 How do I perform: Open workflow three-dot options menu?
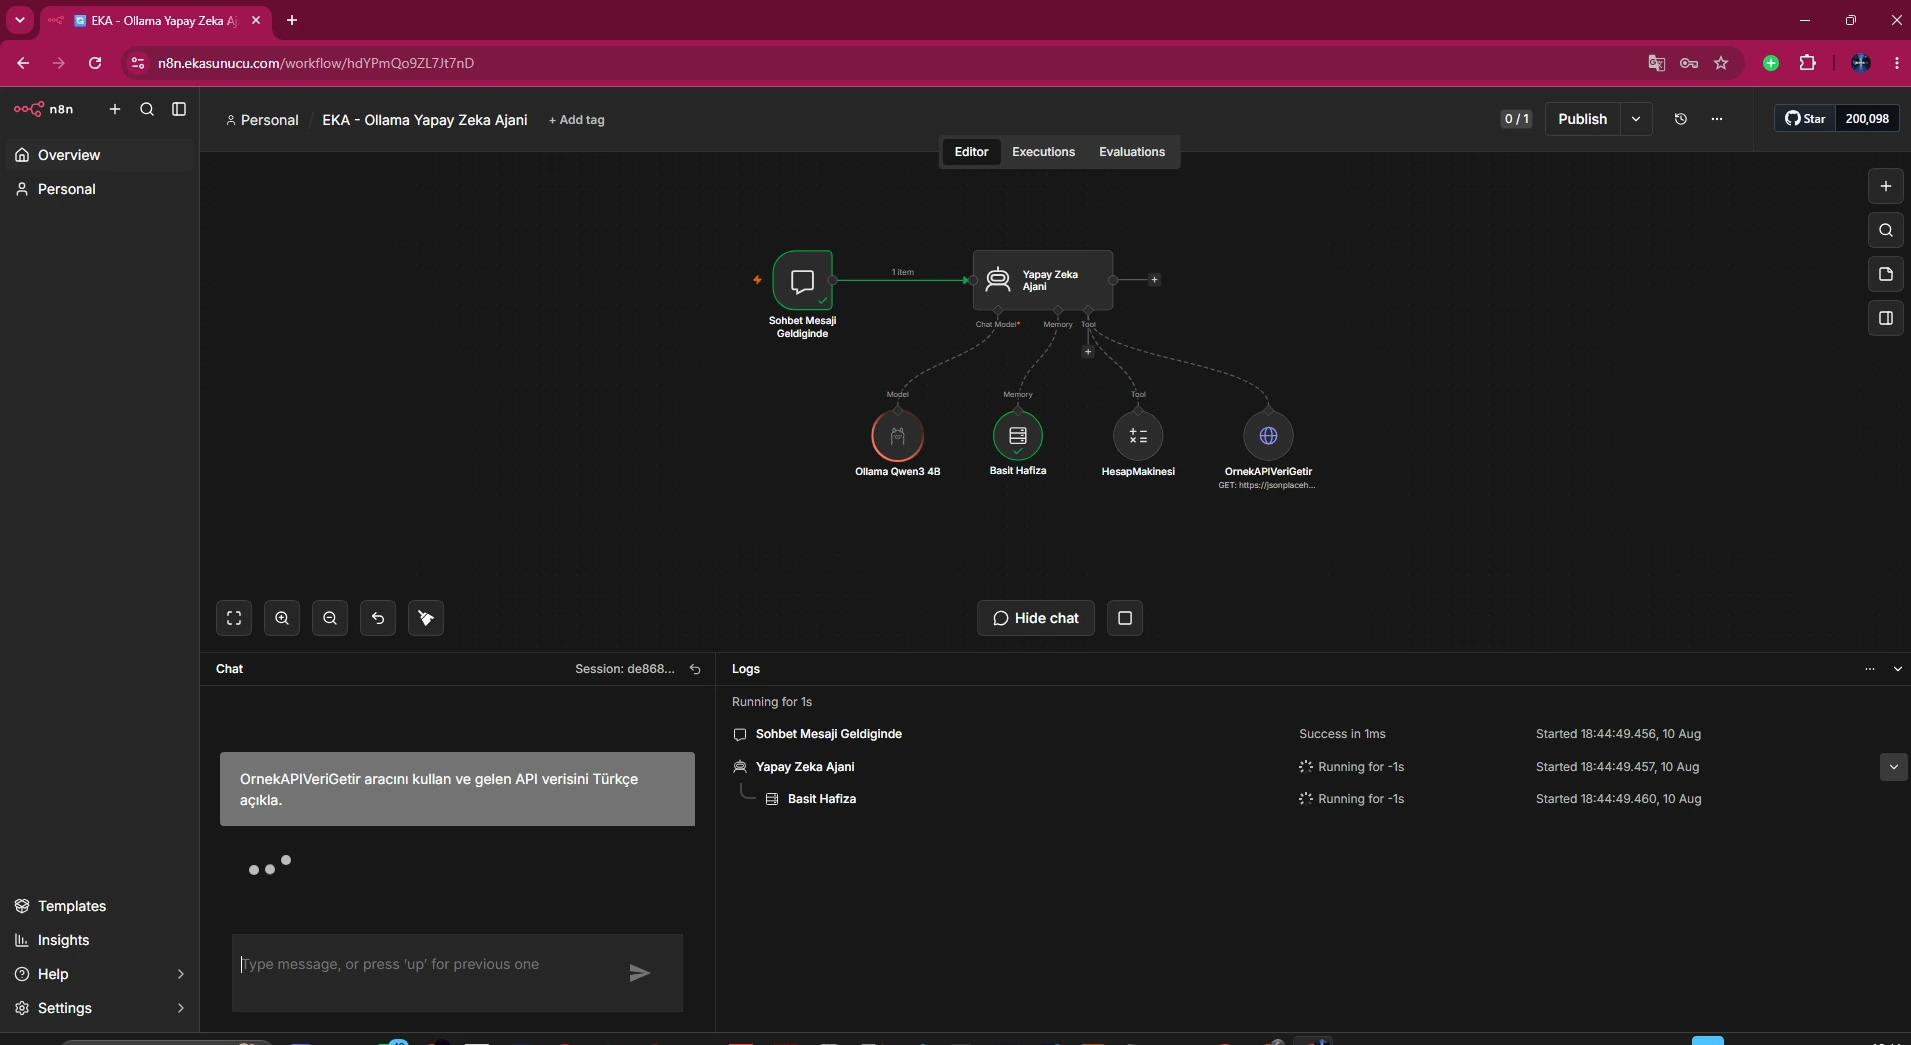(x=1717, y=119)
